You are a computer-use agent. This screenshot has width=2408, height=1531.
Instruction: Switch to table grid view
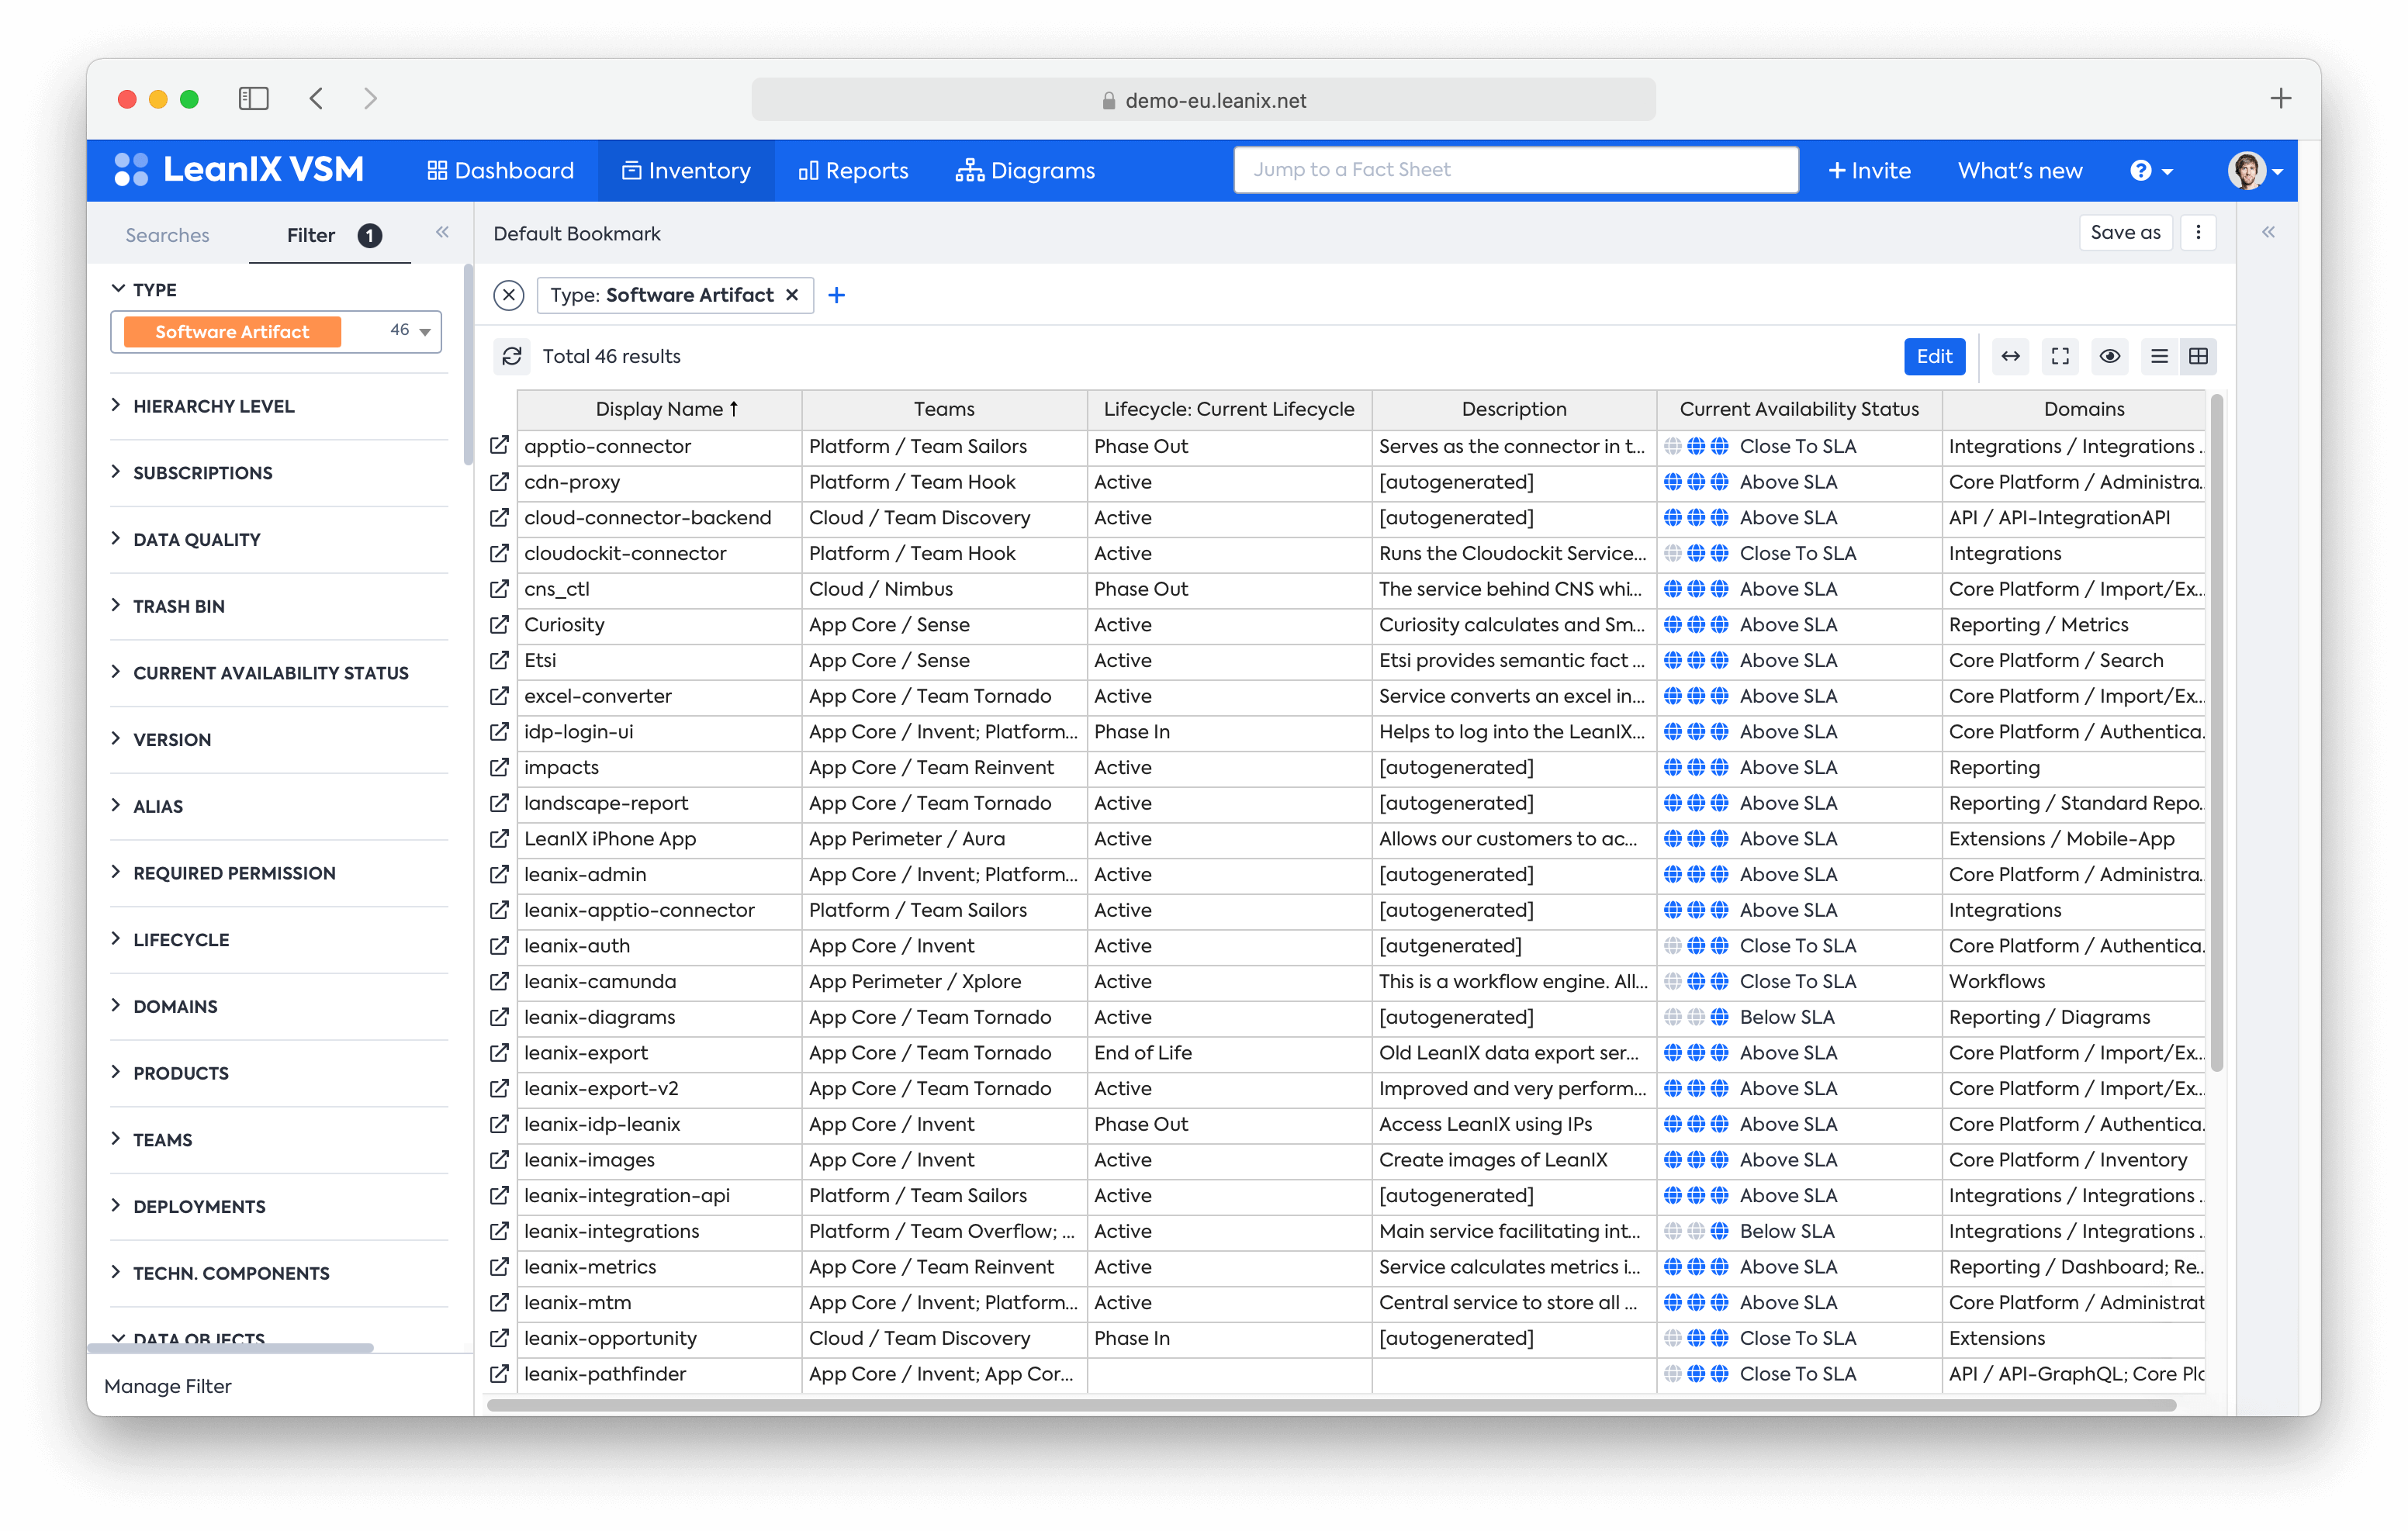pos(2198,356)
